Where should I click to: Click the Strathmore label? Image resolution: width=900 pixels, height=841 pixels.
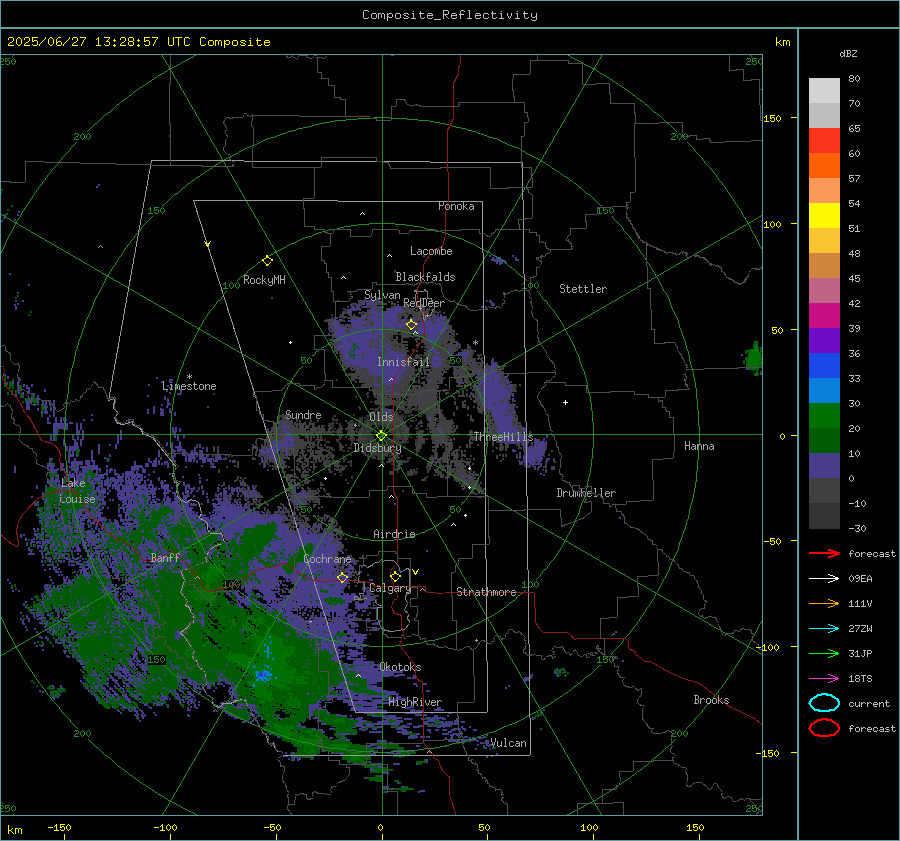tap(486, 592)
